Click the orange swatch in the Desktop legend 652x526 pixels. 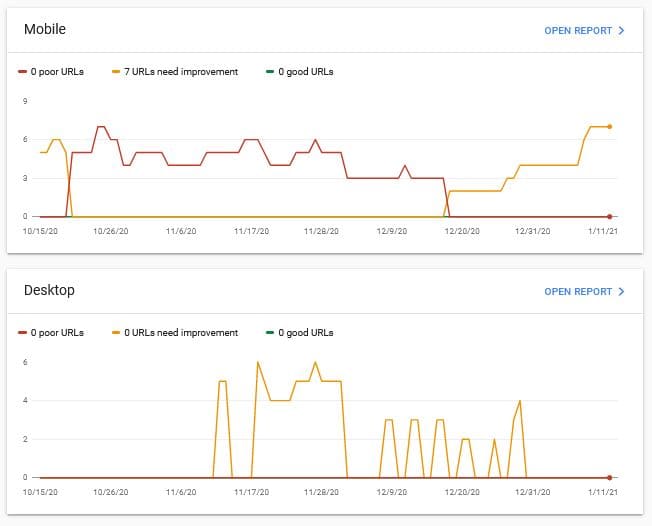(x=117, y=333)
